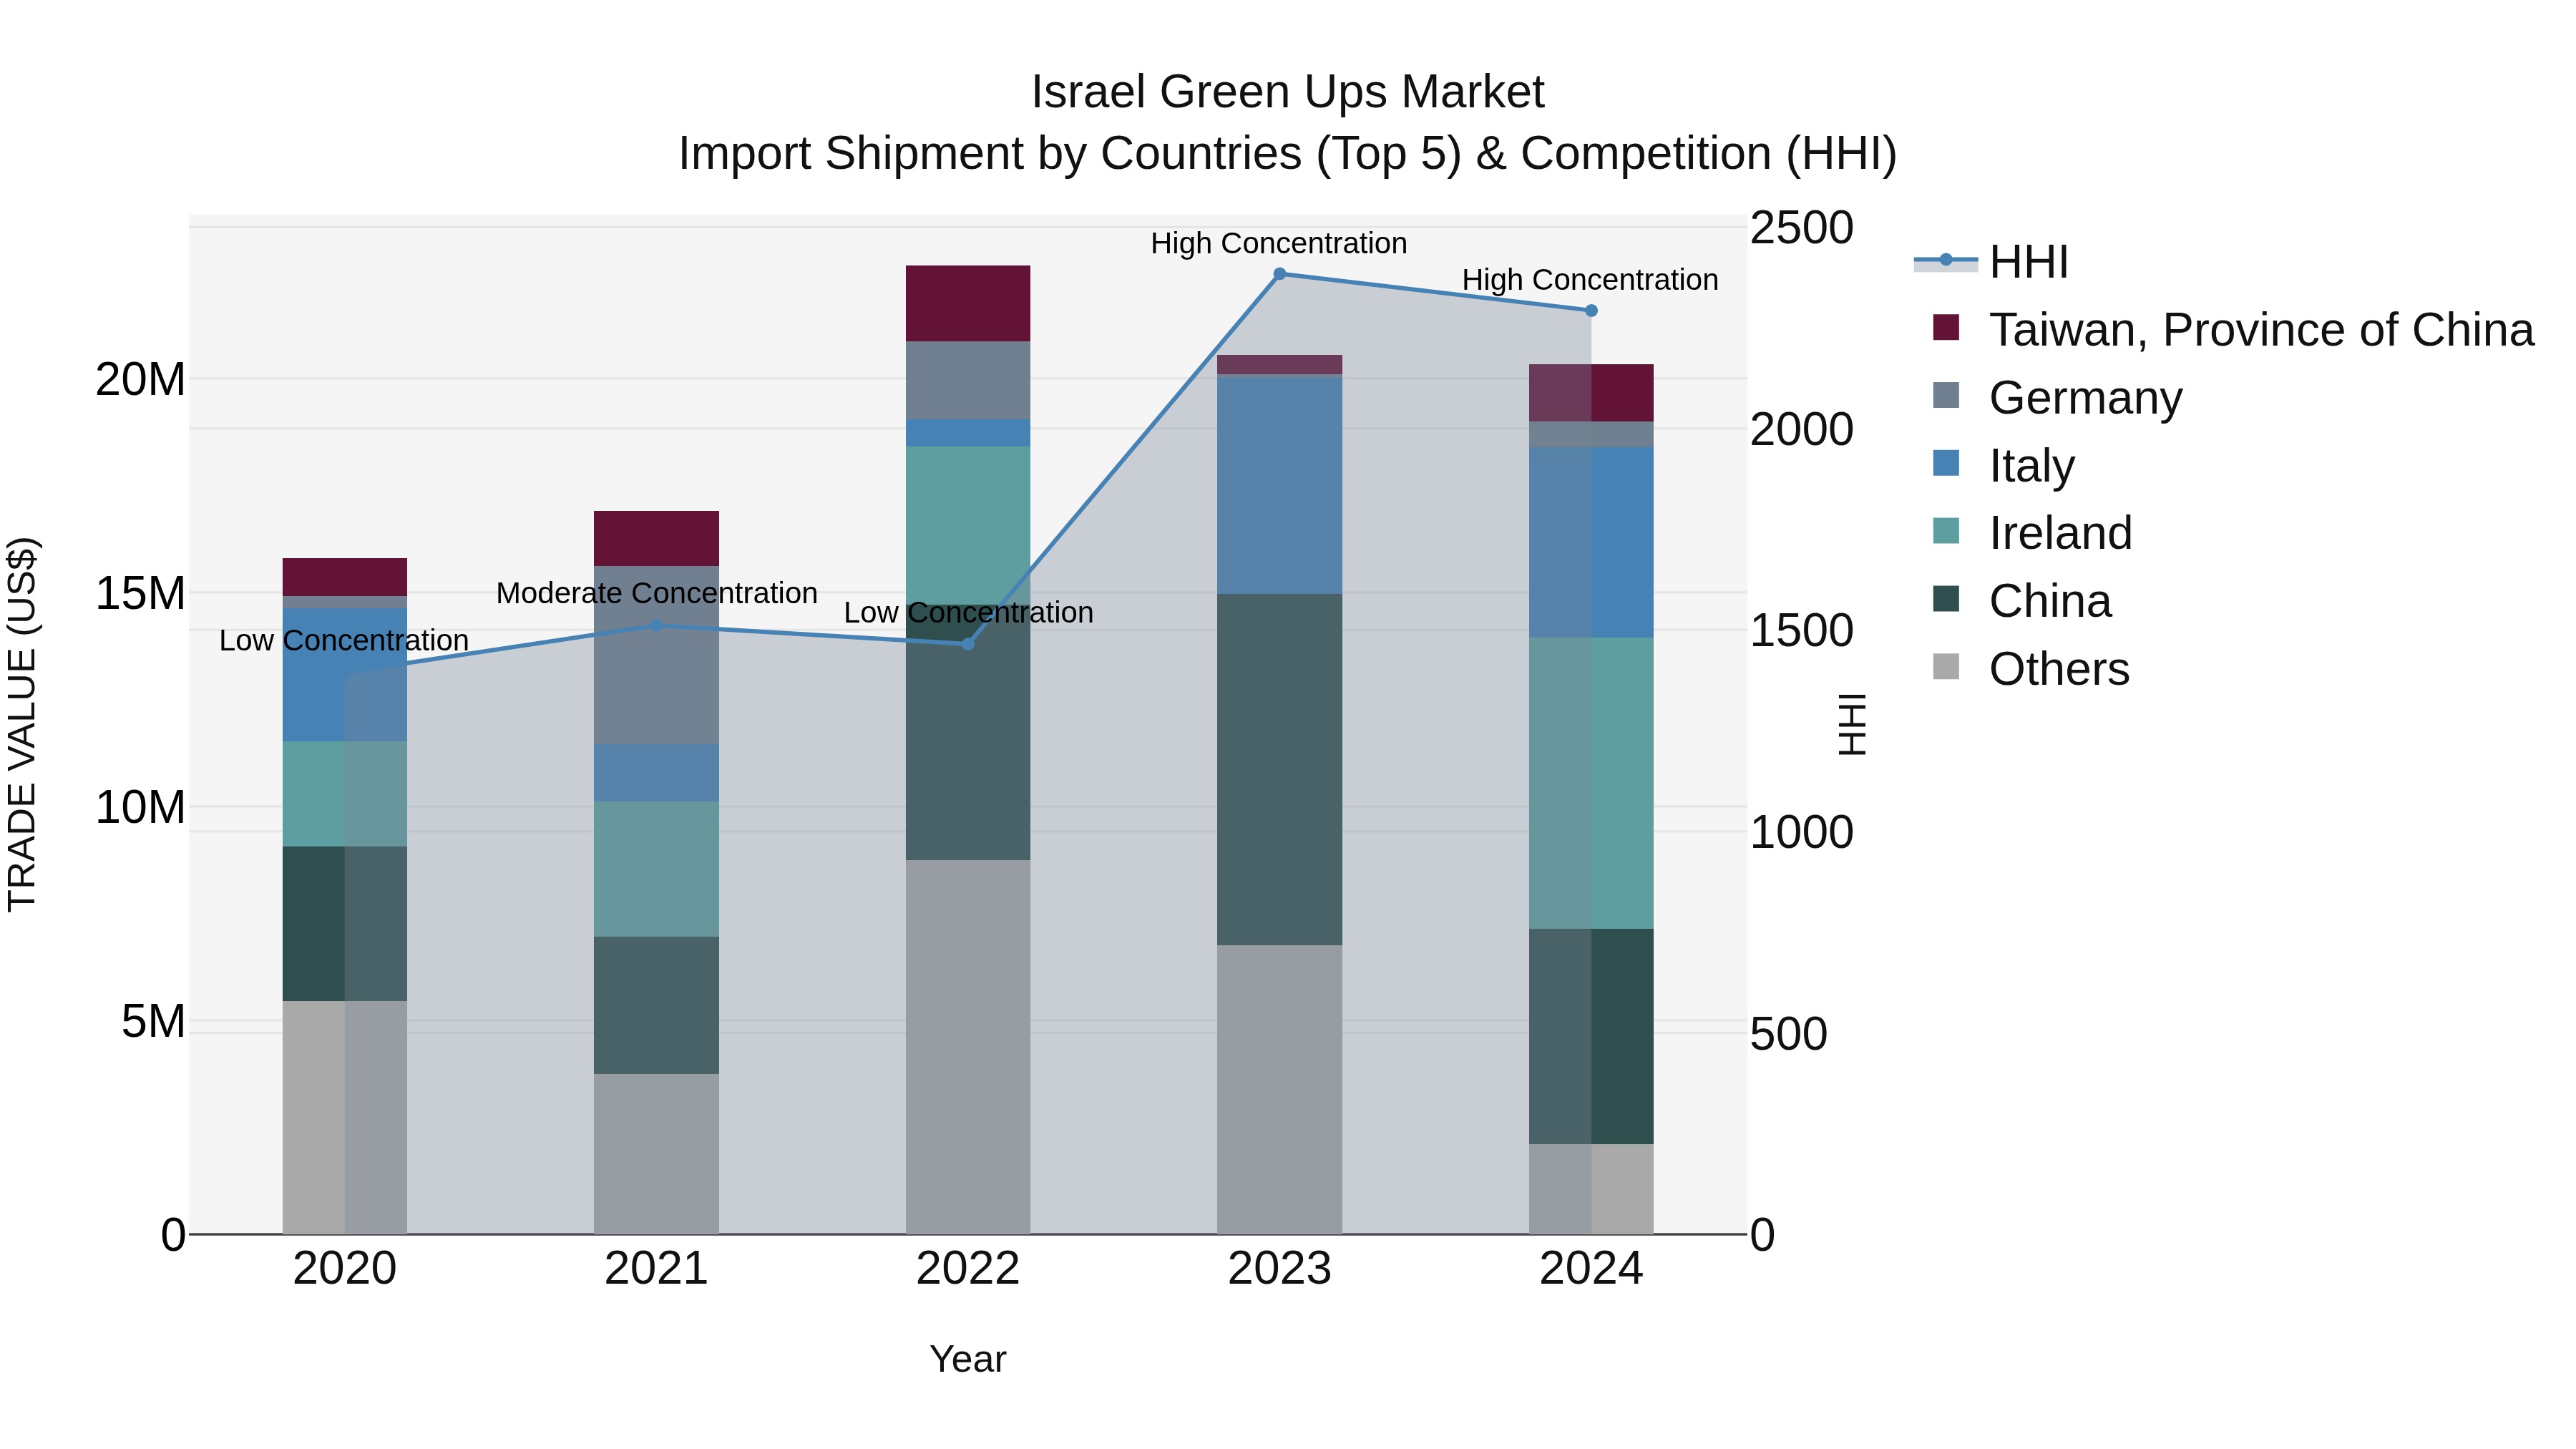The height and width of the screenshot is (1449, 2576).
Task: Click the 'Israel Green Ups Market' title
Action: point(1288,92)
